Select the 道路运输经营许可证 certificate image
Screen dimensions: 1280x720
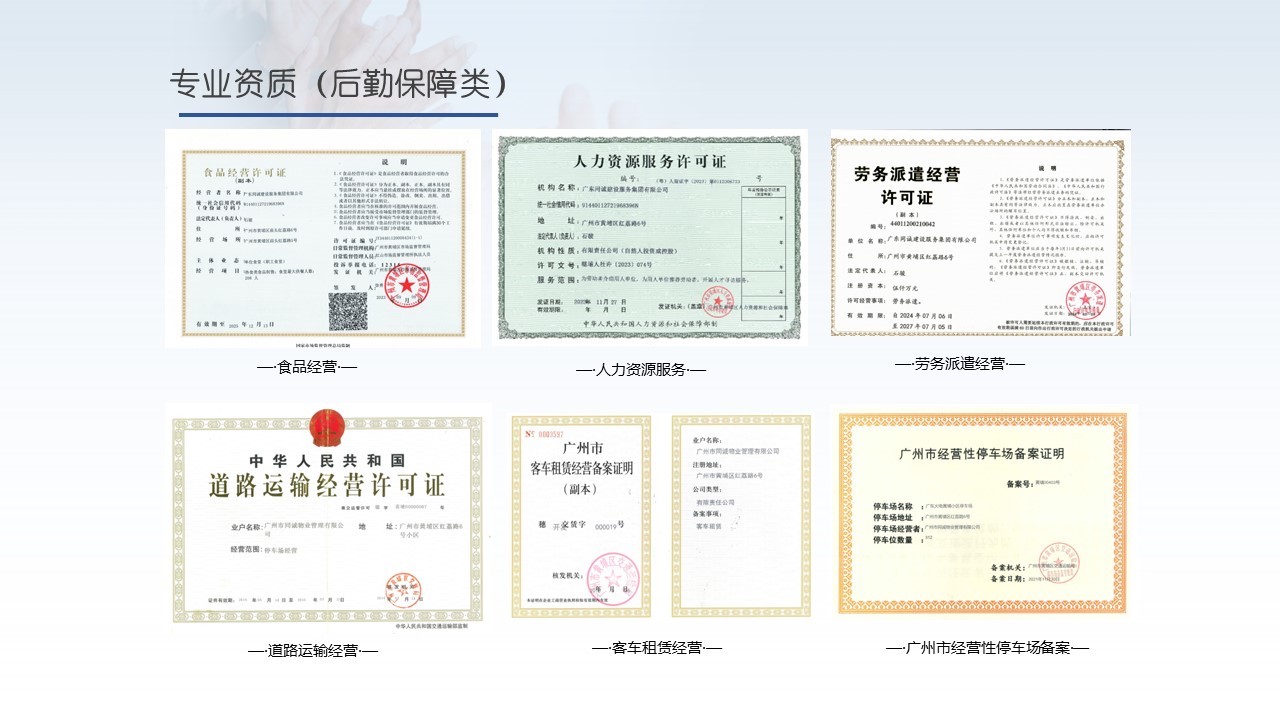click(x=327, y=517)
